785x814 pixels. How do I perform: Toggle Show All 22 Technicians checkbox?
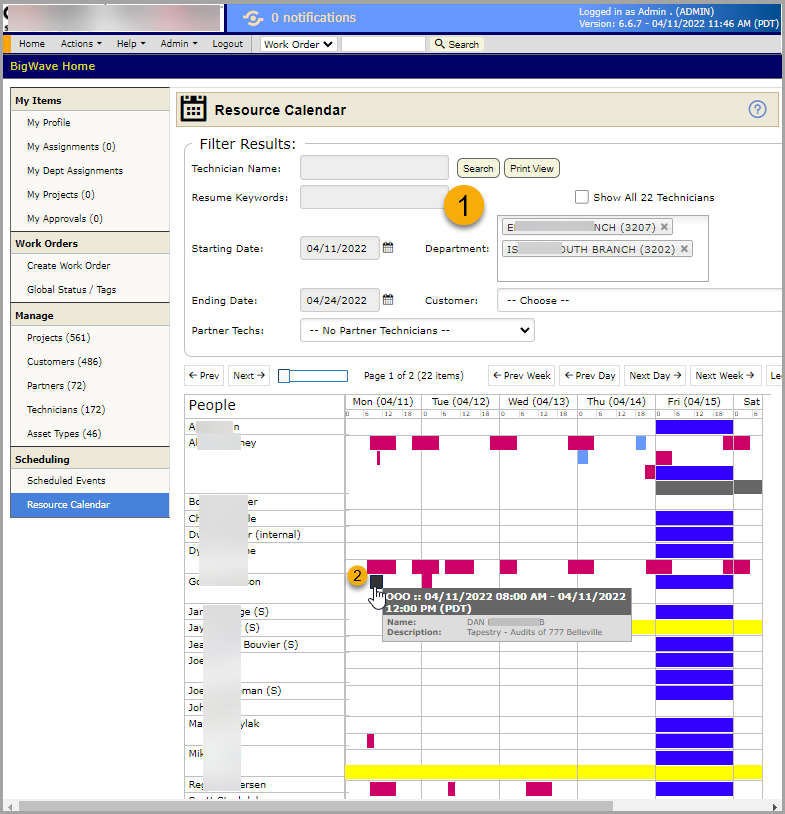coord(581,197)
